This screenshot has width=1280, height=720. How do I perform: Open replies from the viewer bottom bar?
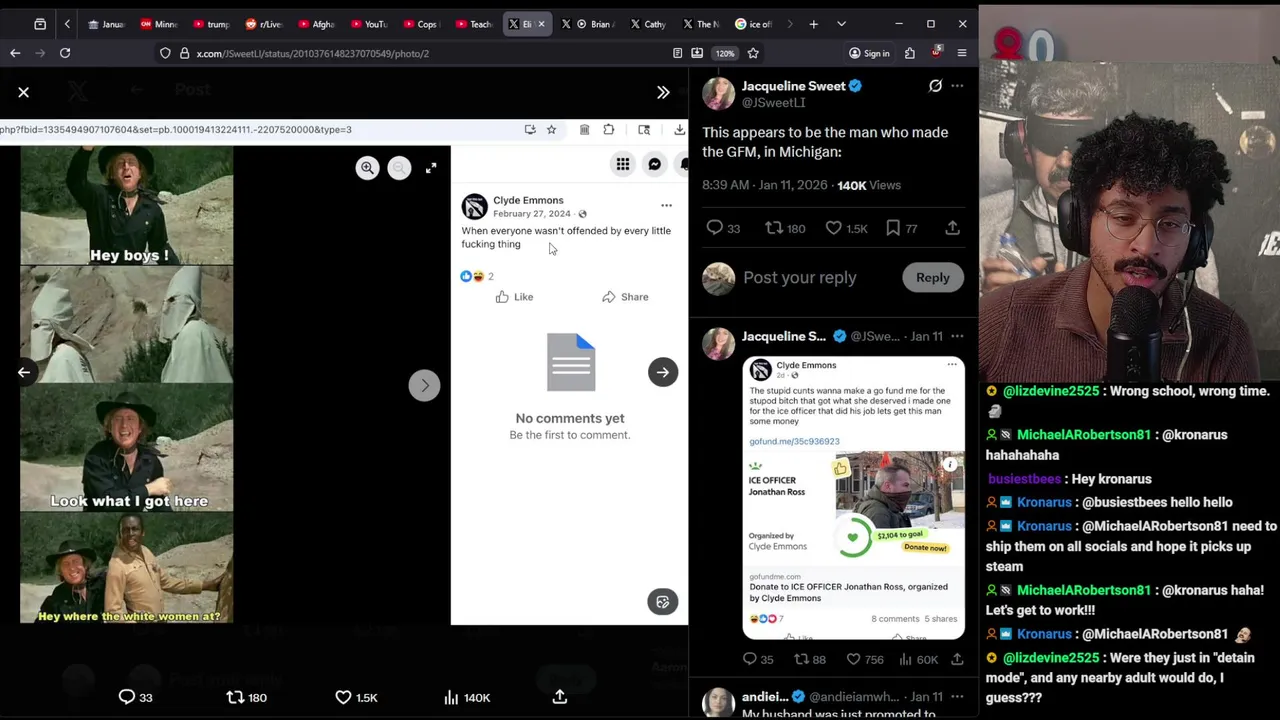[x=135, y=697]
